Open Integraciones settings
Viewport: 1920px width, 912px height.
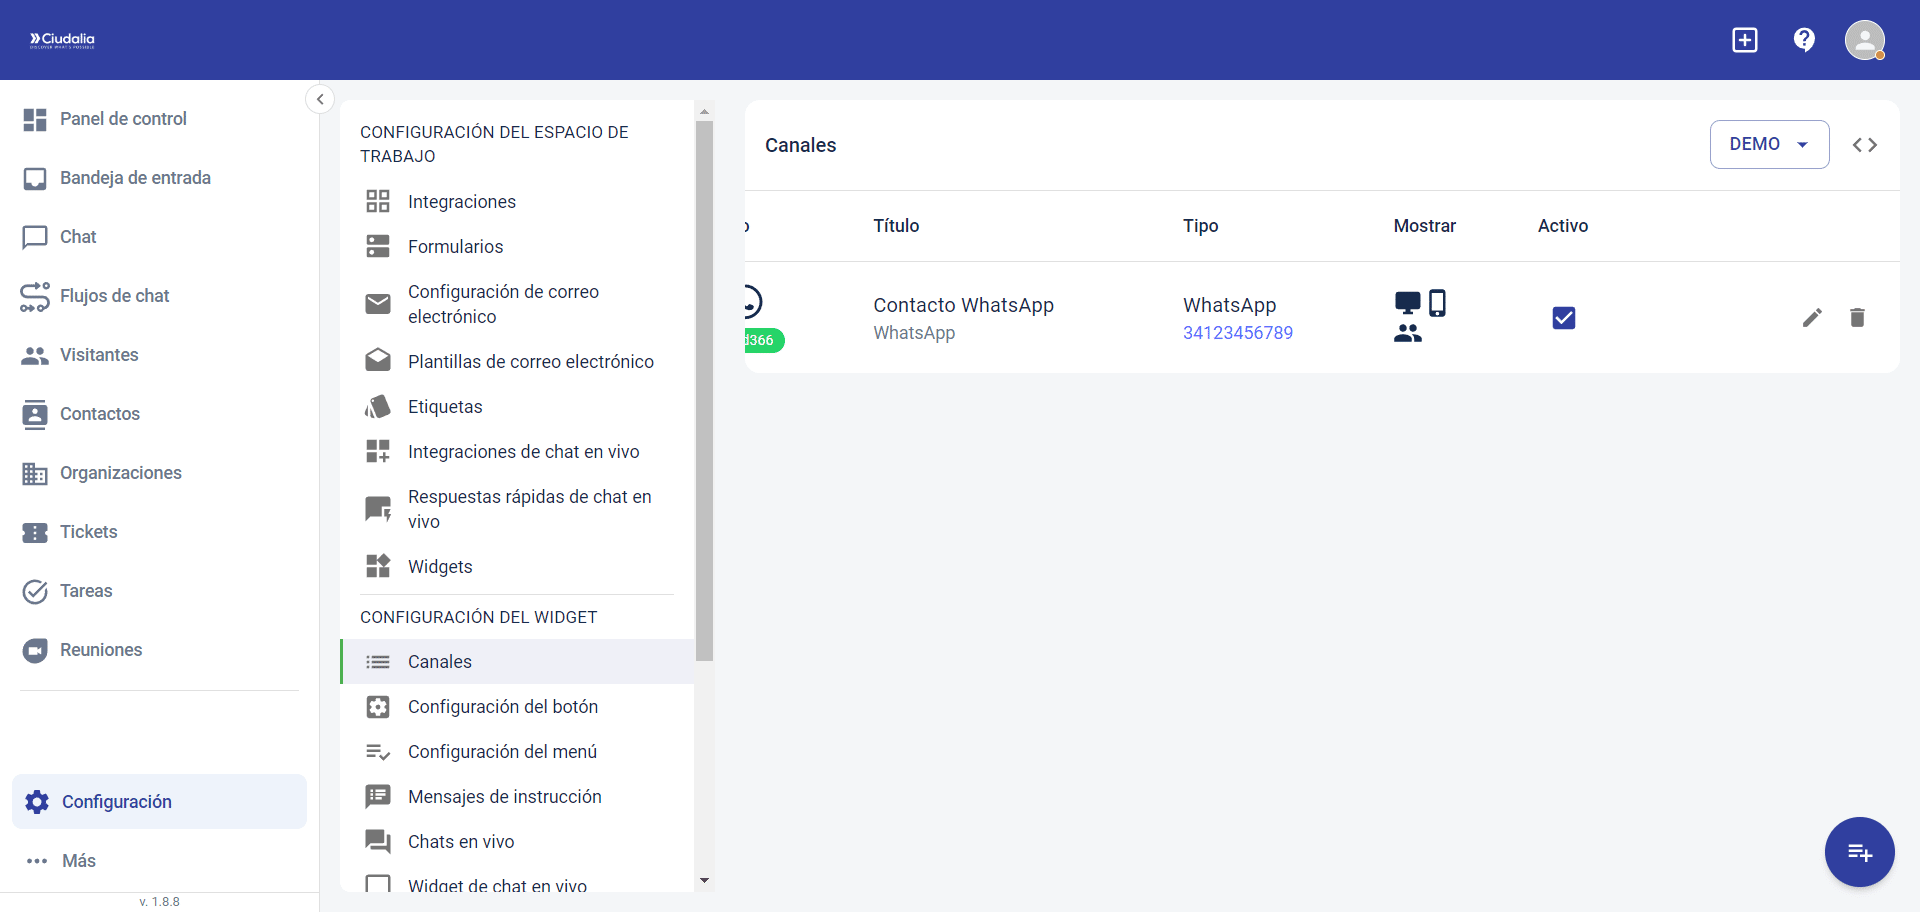click(x=461, y=201)
